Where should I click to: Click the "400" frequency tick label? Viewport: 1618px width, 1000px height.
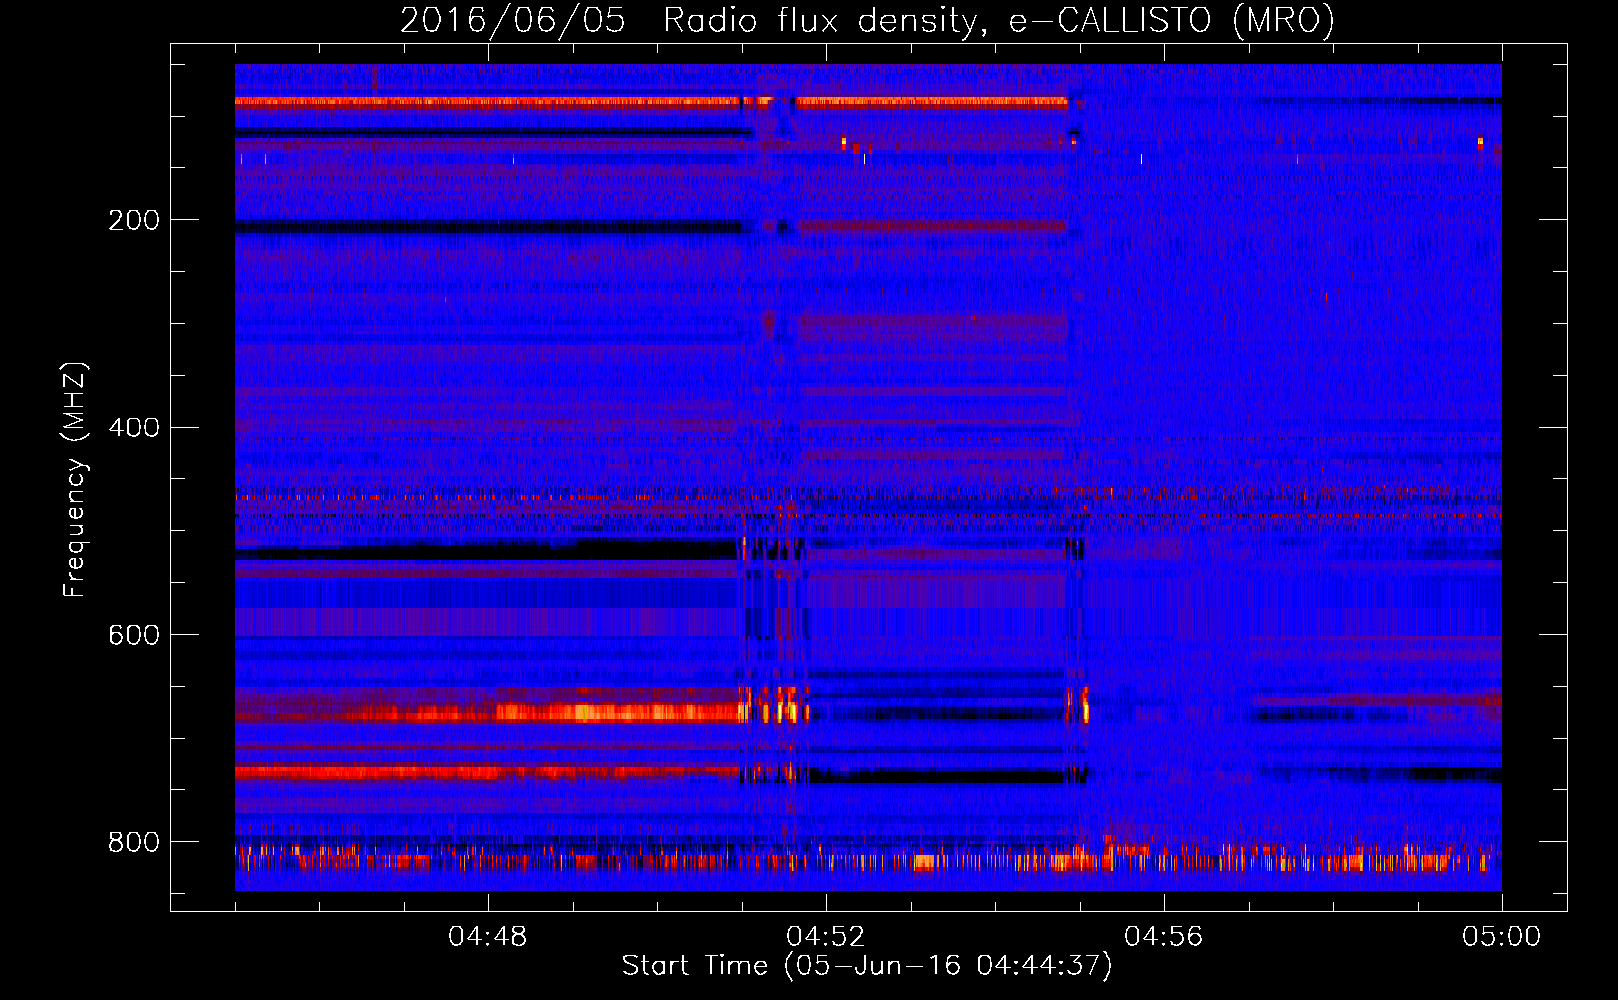(134, 428)
